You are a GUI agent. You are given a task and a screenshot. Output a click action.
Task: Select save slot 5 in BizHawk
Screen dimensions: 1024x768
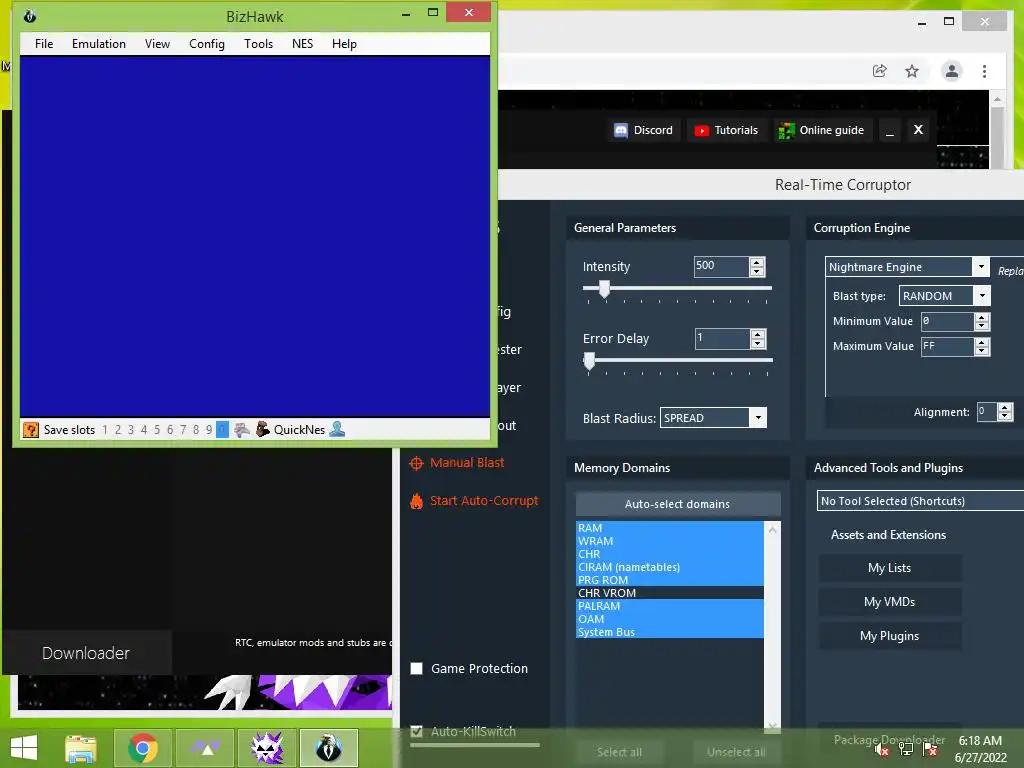[157, 430]
